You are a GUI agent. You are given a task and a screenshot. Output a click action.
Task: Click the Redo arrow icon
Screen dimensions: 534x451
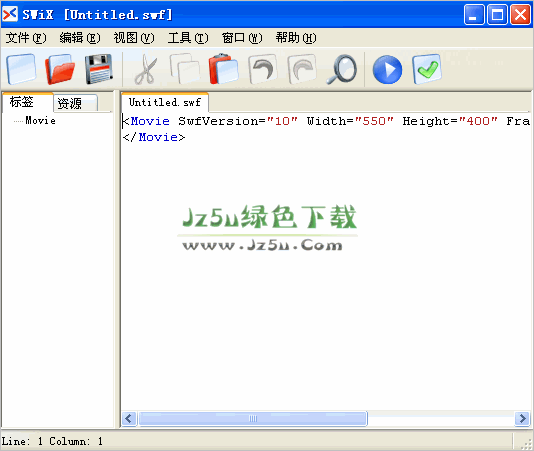[x=302, y=69]
